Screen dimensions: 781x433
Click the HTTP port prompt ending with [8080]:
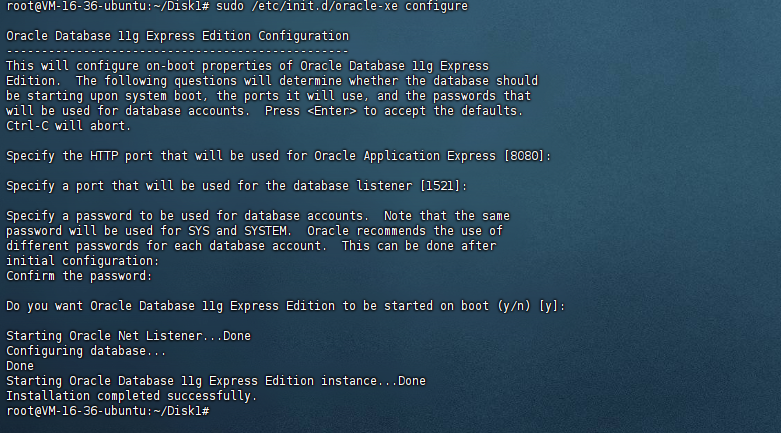click(x=278, y=156)
